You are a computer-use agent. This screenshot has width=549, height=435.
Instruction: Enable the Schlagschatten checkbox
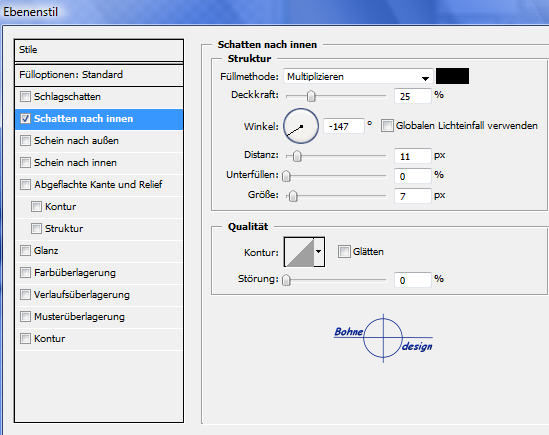coord(25,96)
